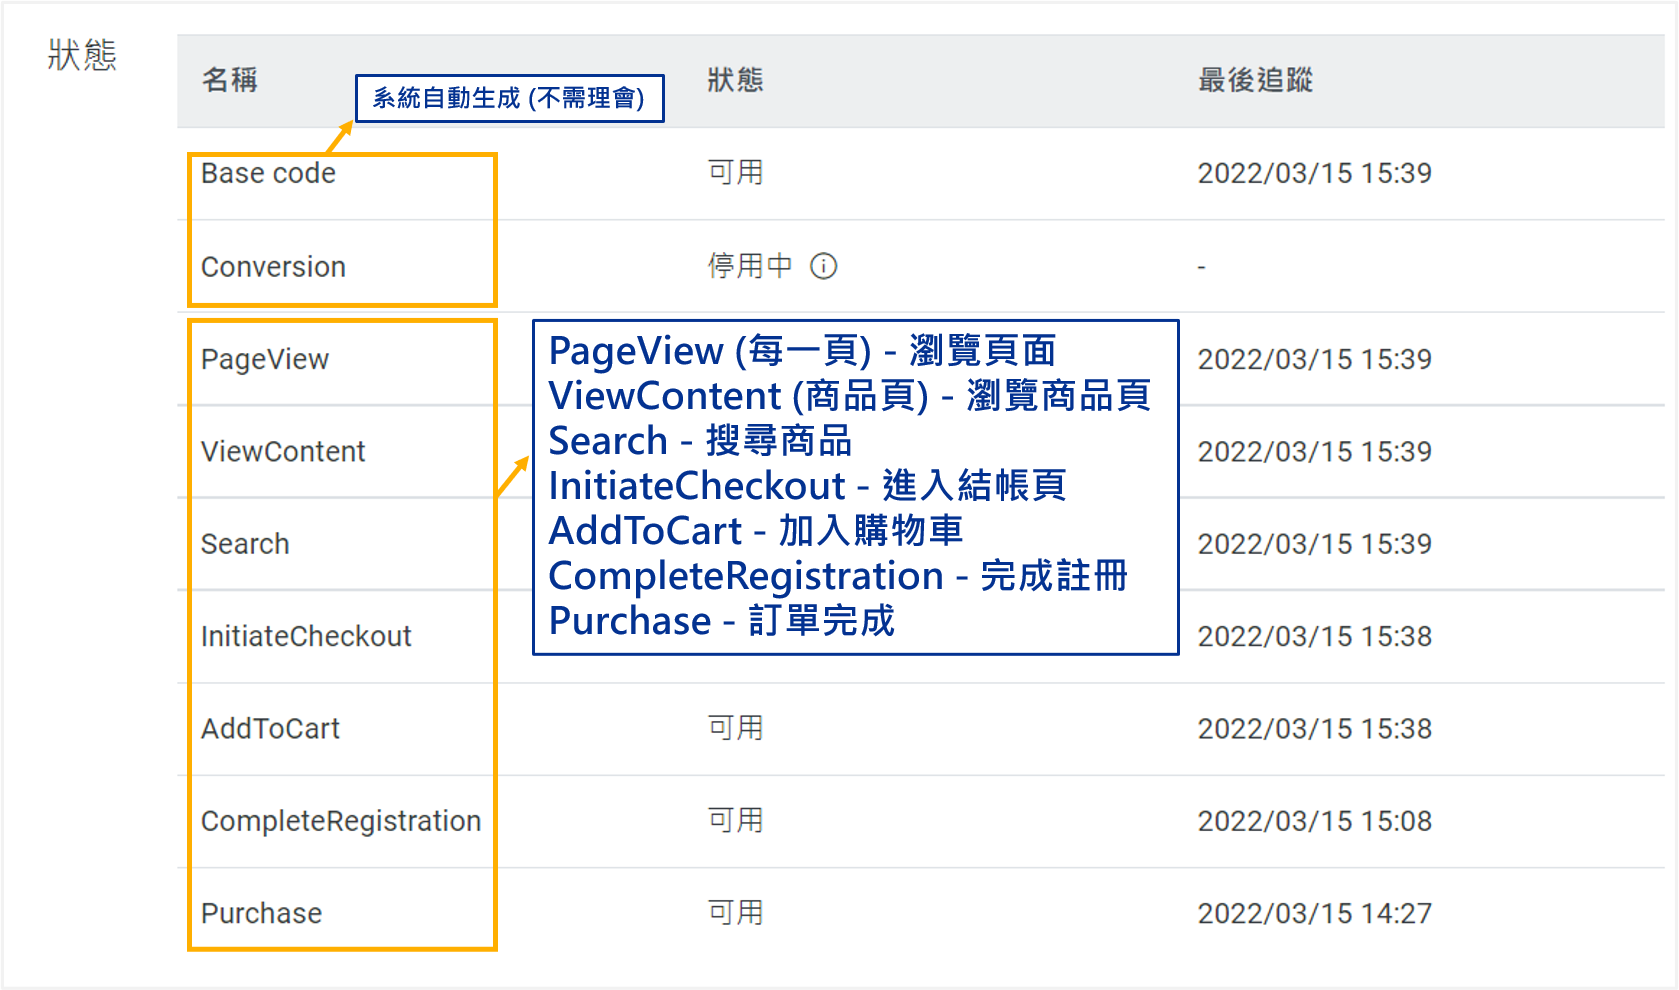Click the info icon beside 停用中
Image resolution: width=1679 pixels, height=990 pixels.
coord(823,266)
